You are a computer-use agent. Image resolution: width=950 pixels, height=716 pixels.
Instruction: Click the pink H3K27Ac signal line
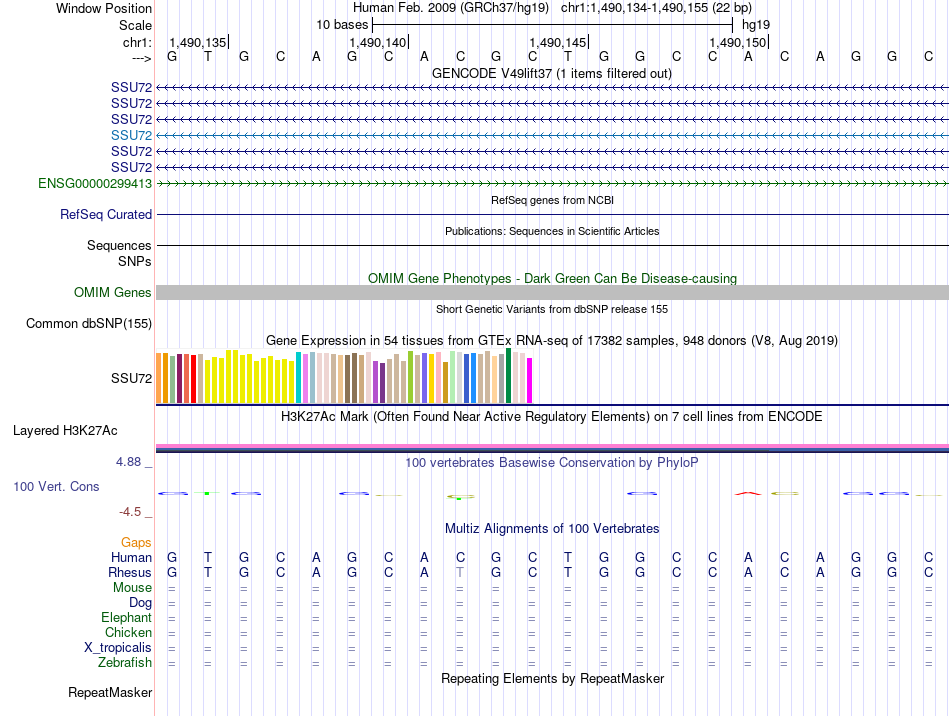point(551,446)
